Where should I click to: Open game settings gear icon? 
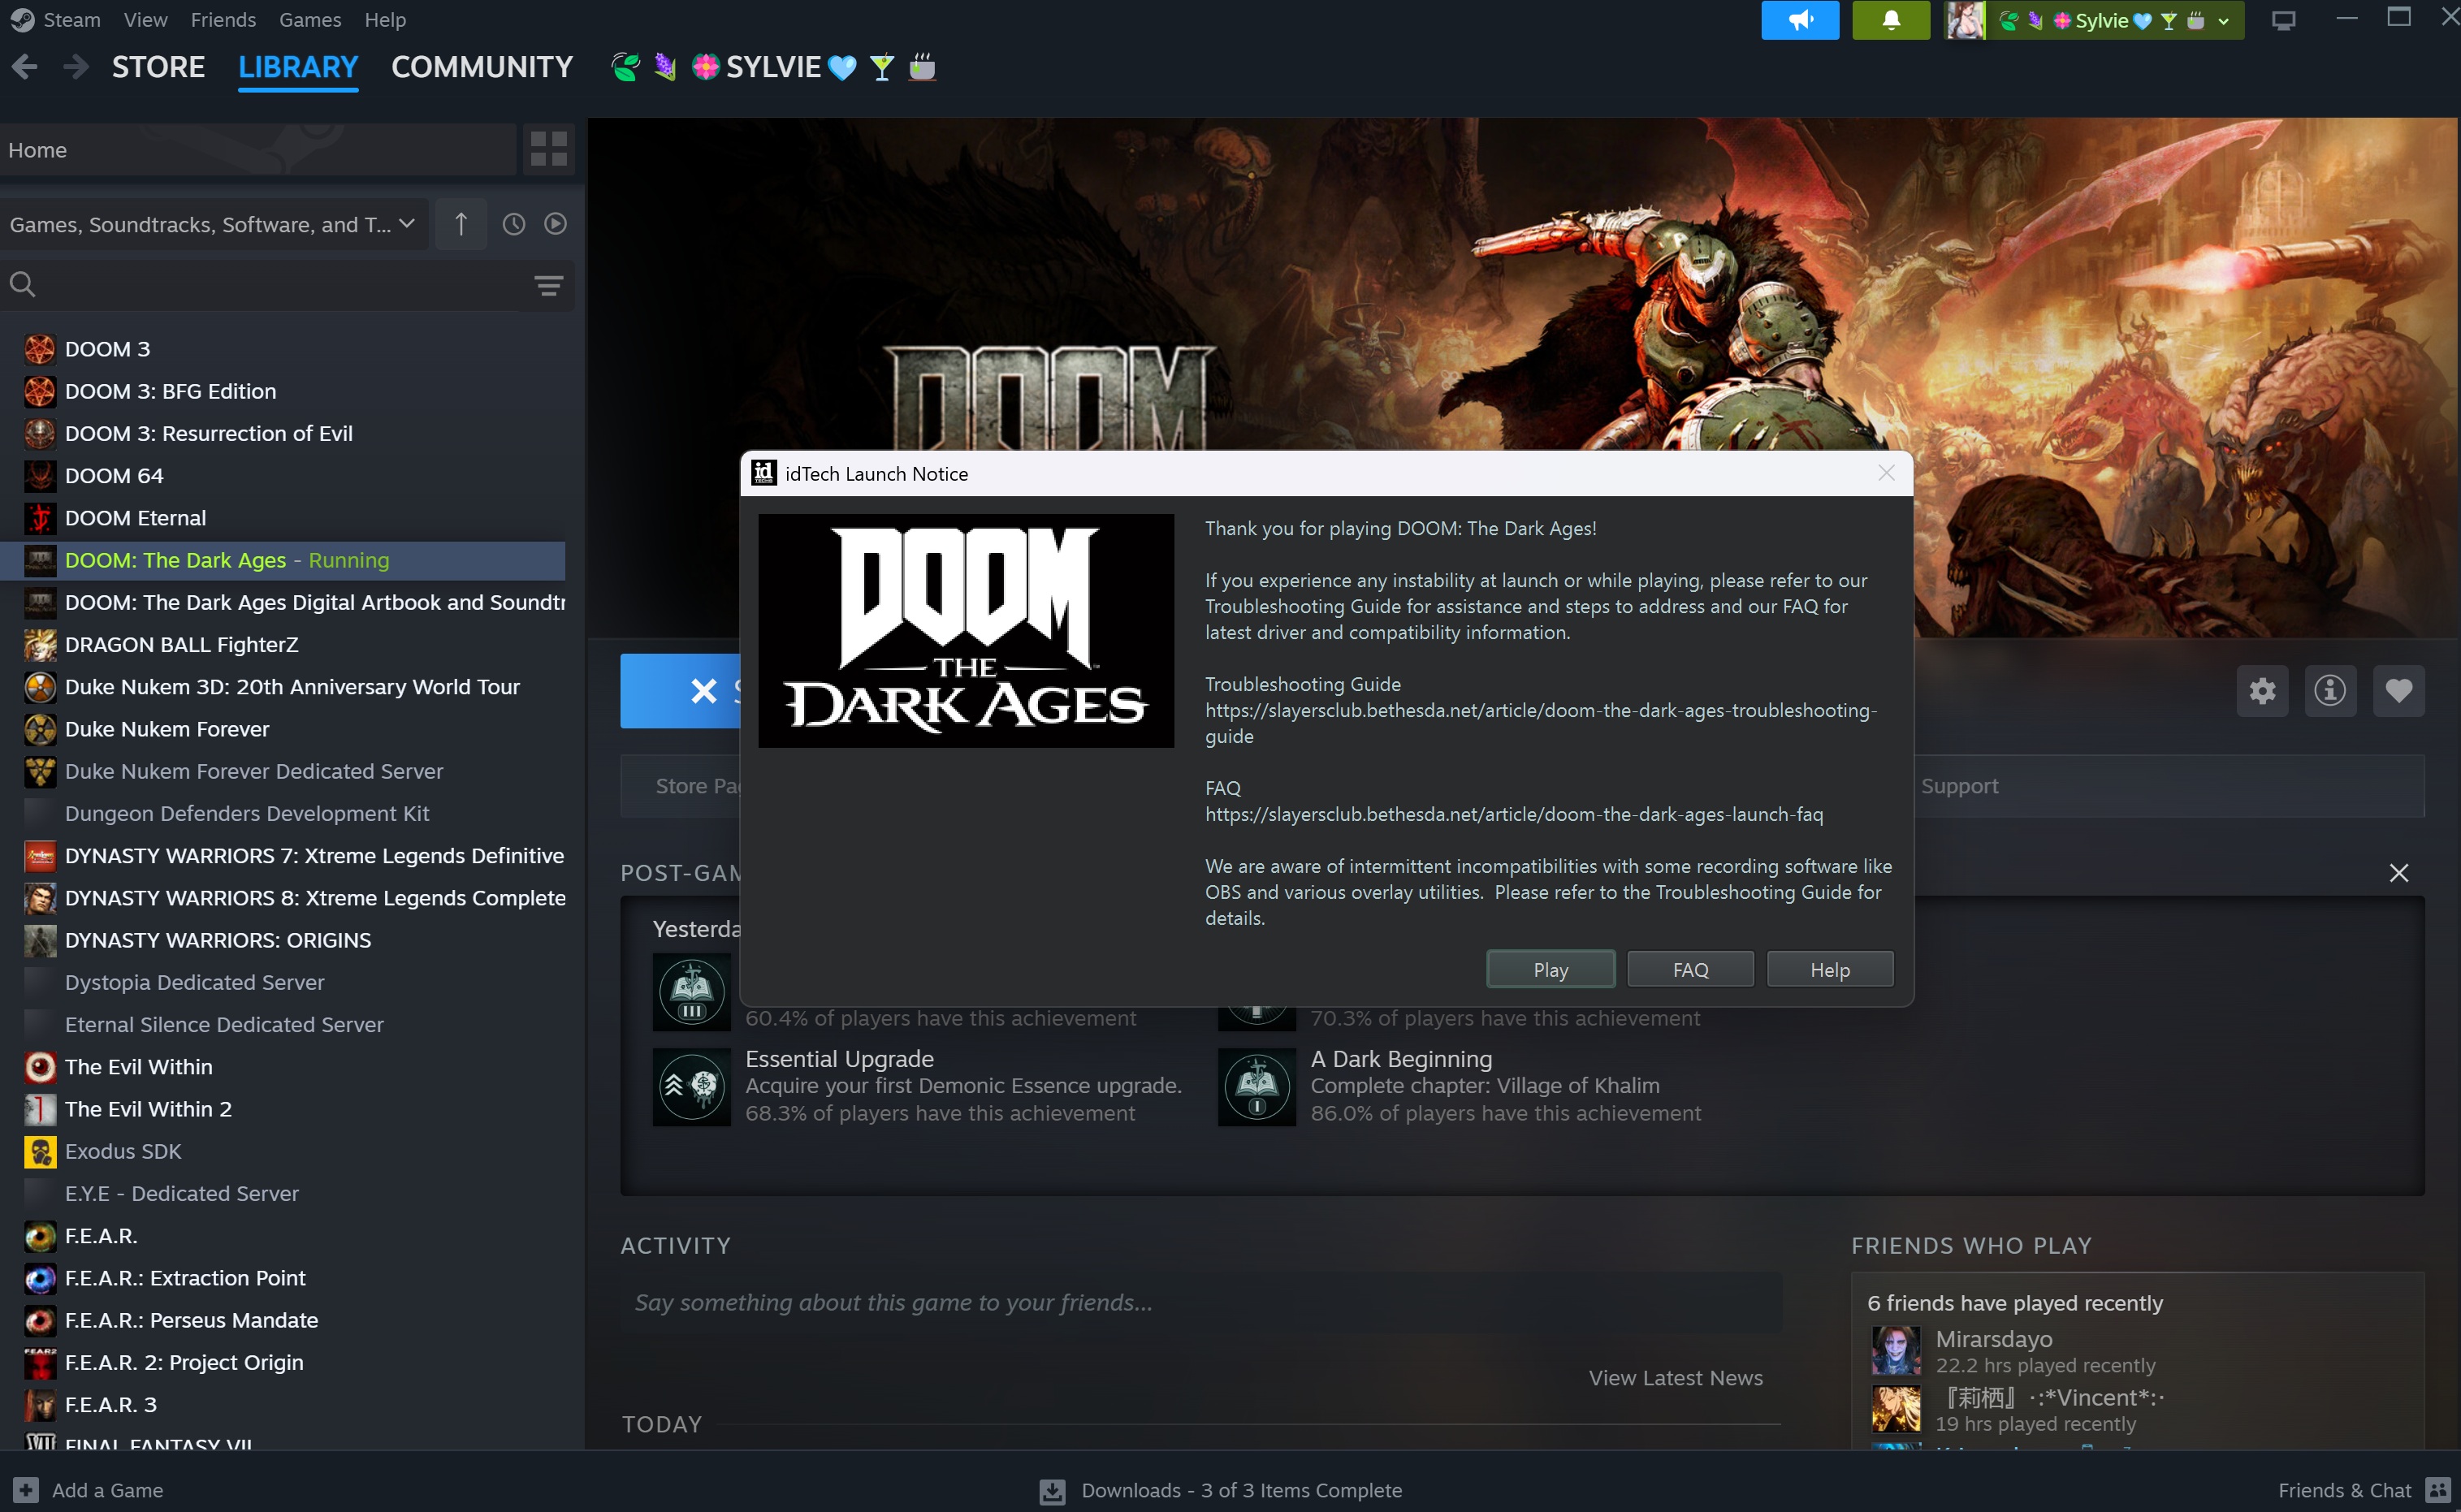[2262, 690]
